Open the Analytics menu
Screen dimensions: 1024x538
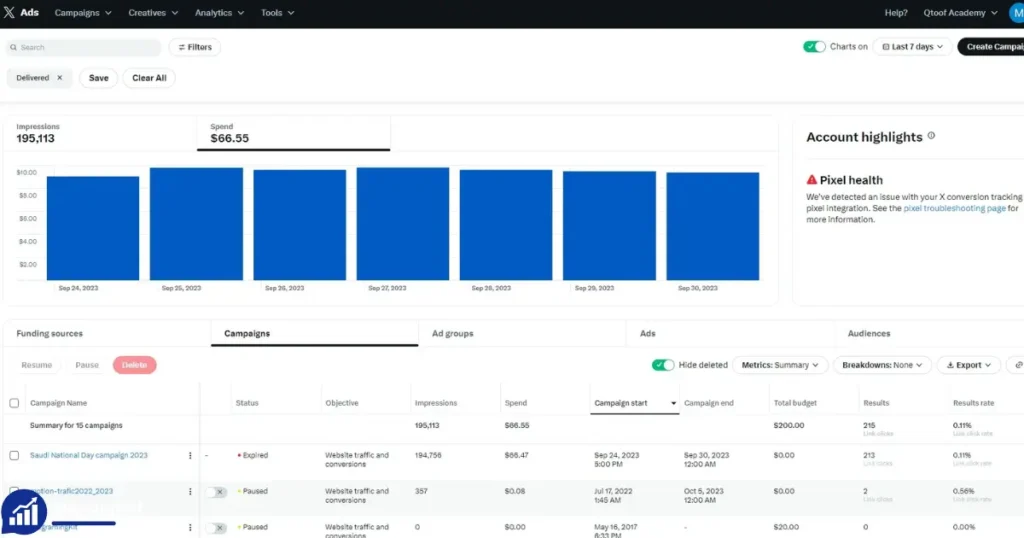(219, 12)
